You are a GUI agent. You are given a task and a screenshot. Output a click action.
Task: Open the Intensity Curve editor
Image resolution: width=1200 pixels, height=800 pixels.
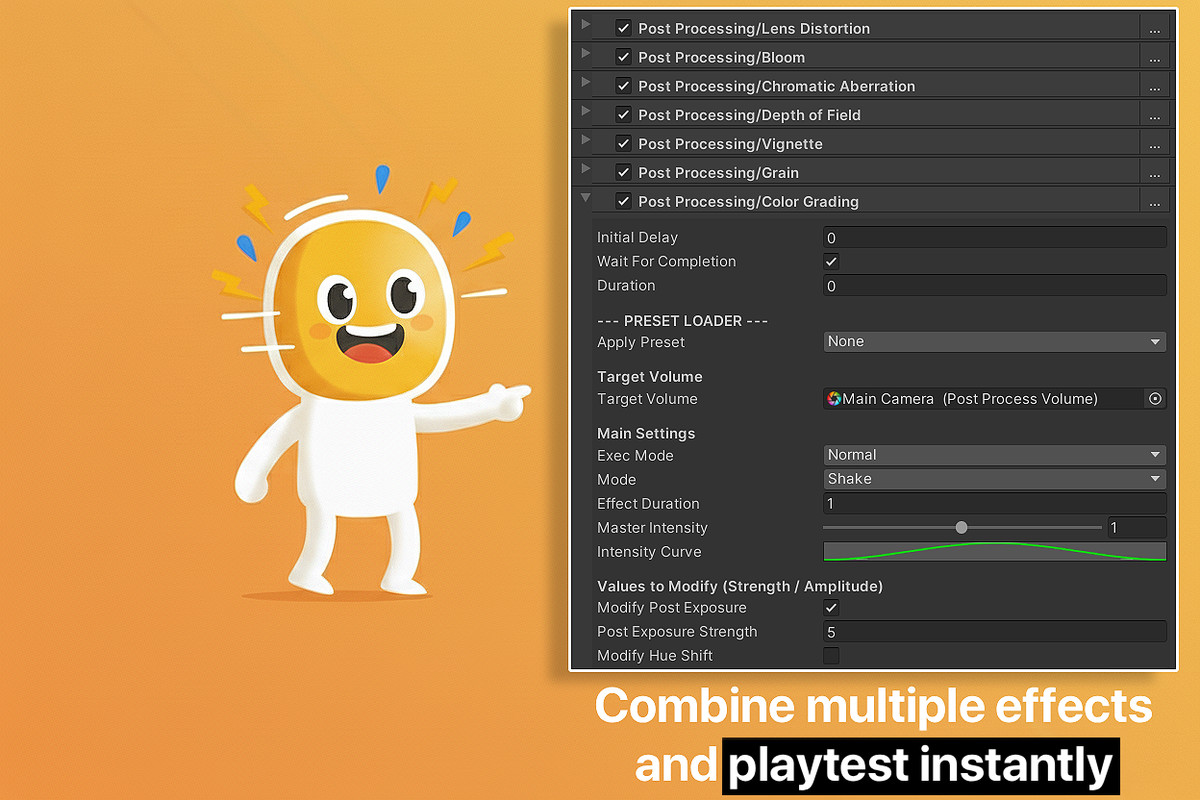[994, 551]
